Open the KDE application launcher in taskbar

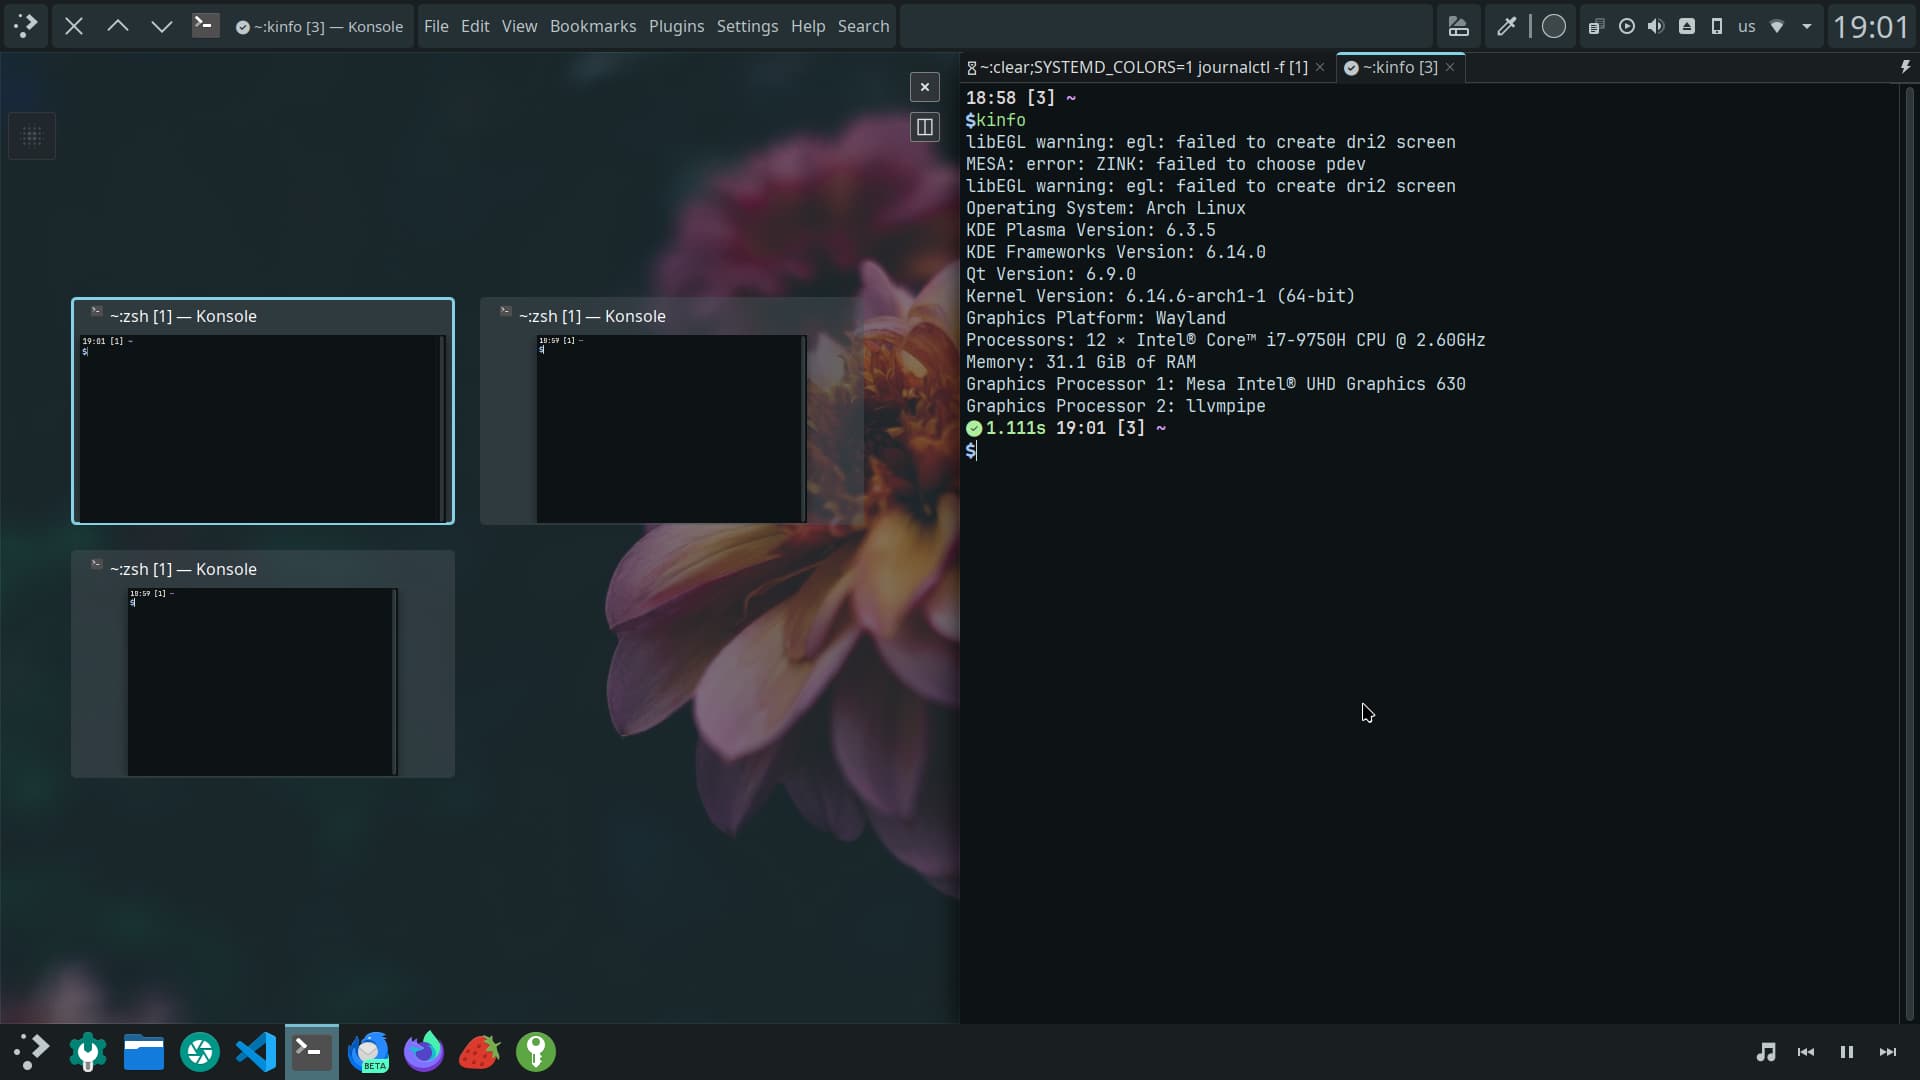pos(31,1051)
